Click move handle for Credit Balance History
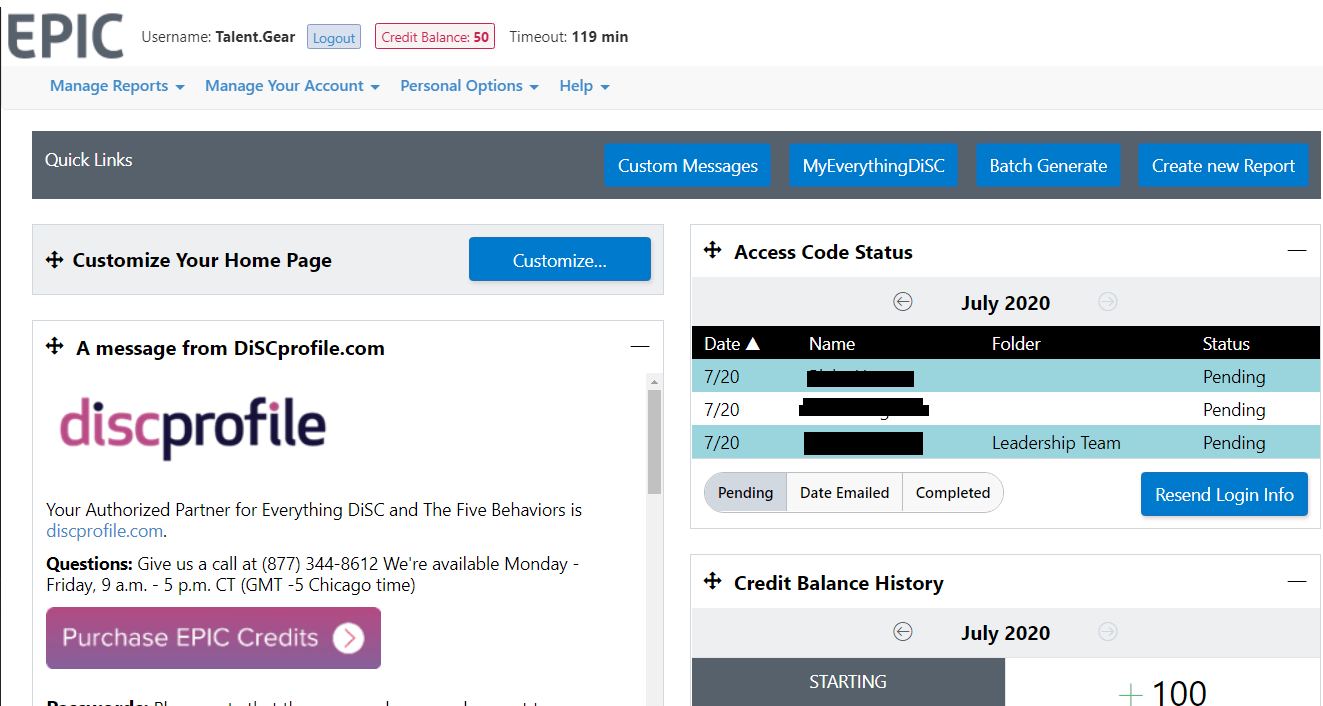 point(713,581)
